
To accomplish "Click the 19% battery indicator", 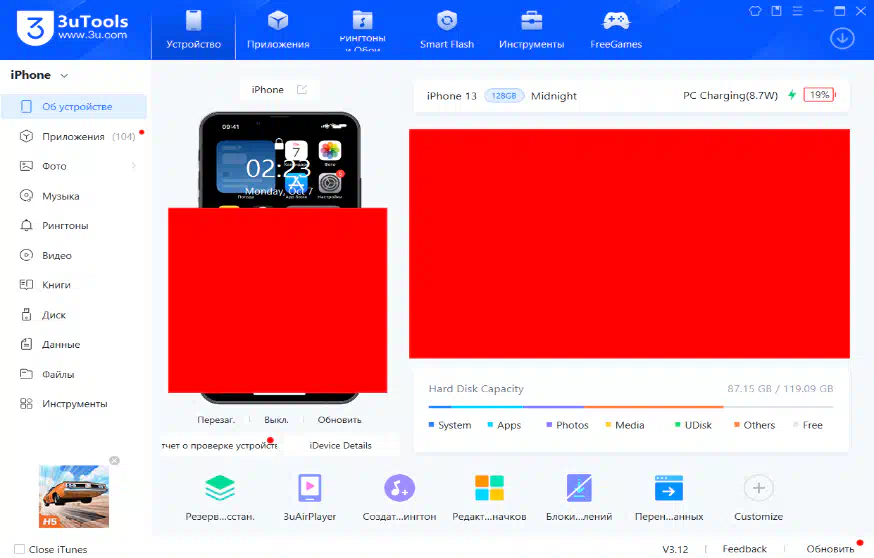I will (819, 95).
